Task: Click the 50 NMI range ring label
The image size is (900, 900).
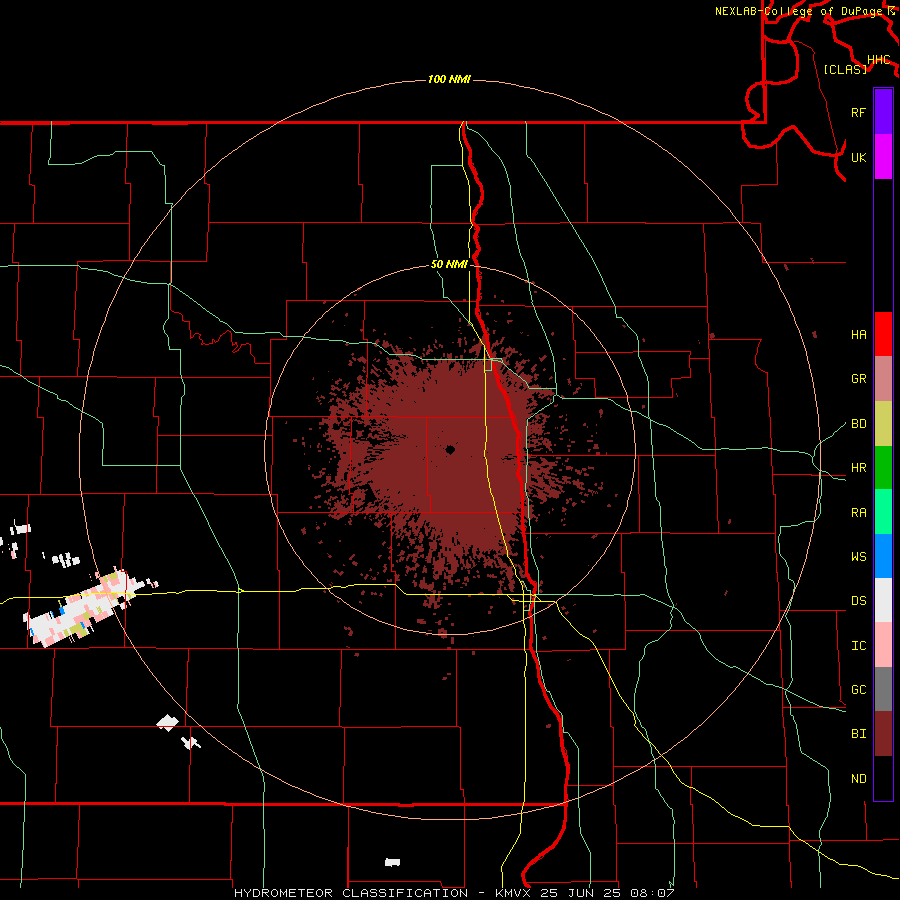Action: [449, 264]
